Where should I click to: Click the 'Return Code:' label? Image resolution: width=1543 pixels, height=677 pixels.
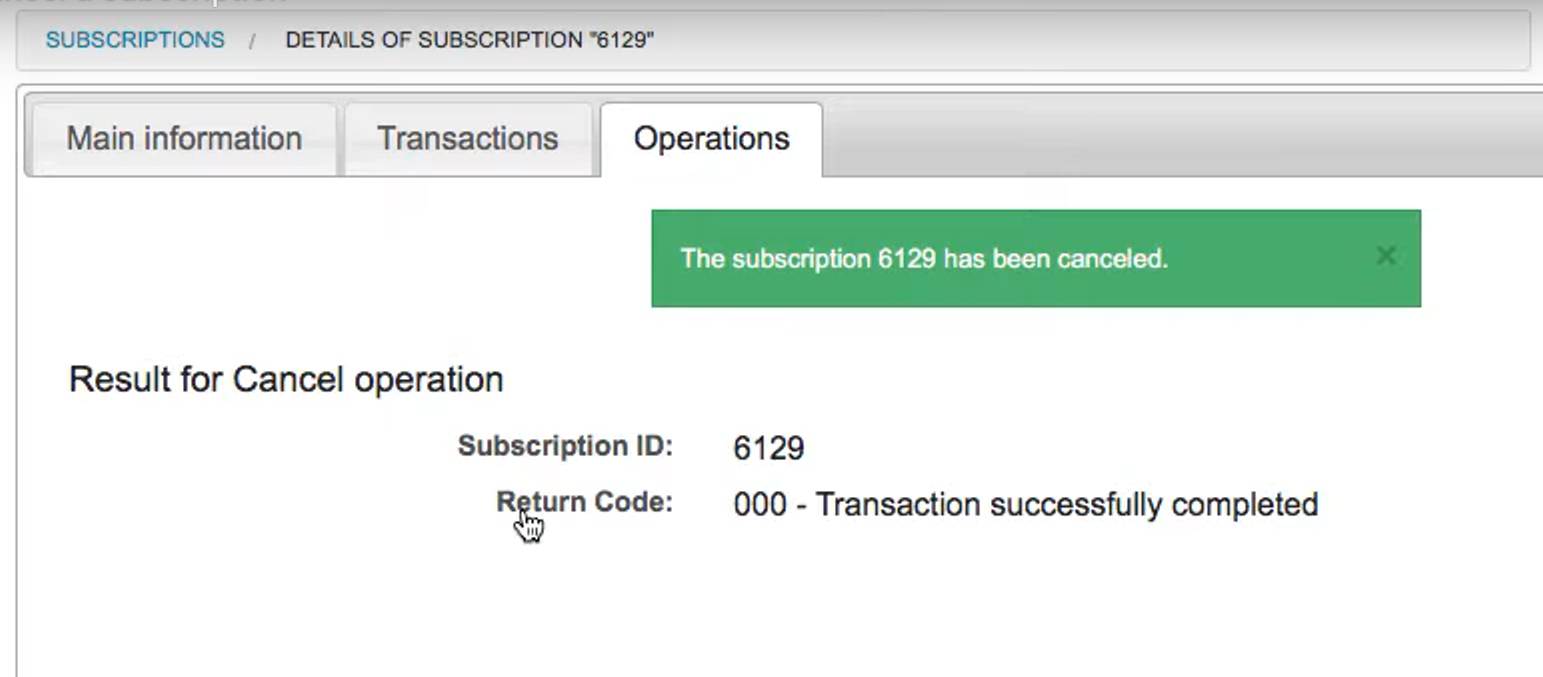pos(584,503)
